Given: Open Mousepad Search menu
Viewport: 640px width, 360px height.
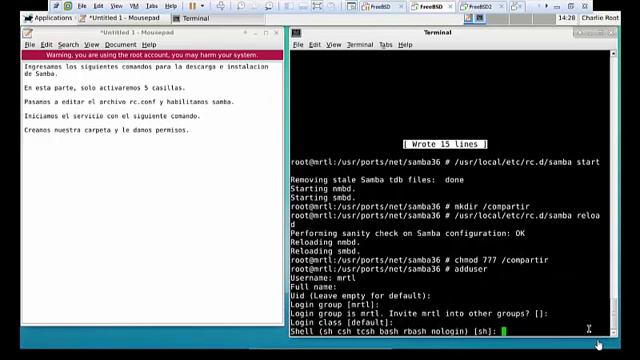Looking at the screenshot, I should pyautogui.click(x=68, y=45).
